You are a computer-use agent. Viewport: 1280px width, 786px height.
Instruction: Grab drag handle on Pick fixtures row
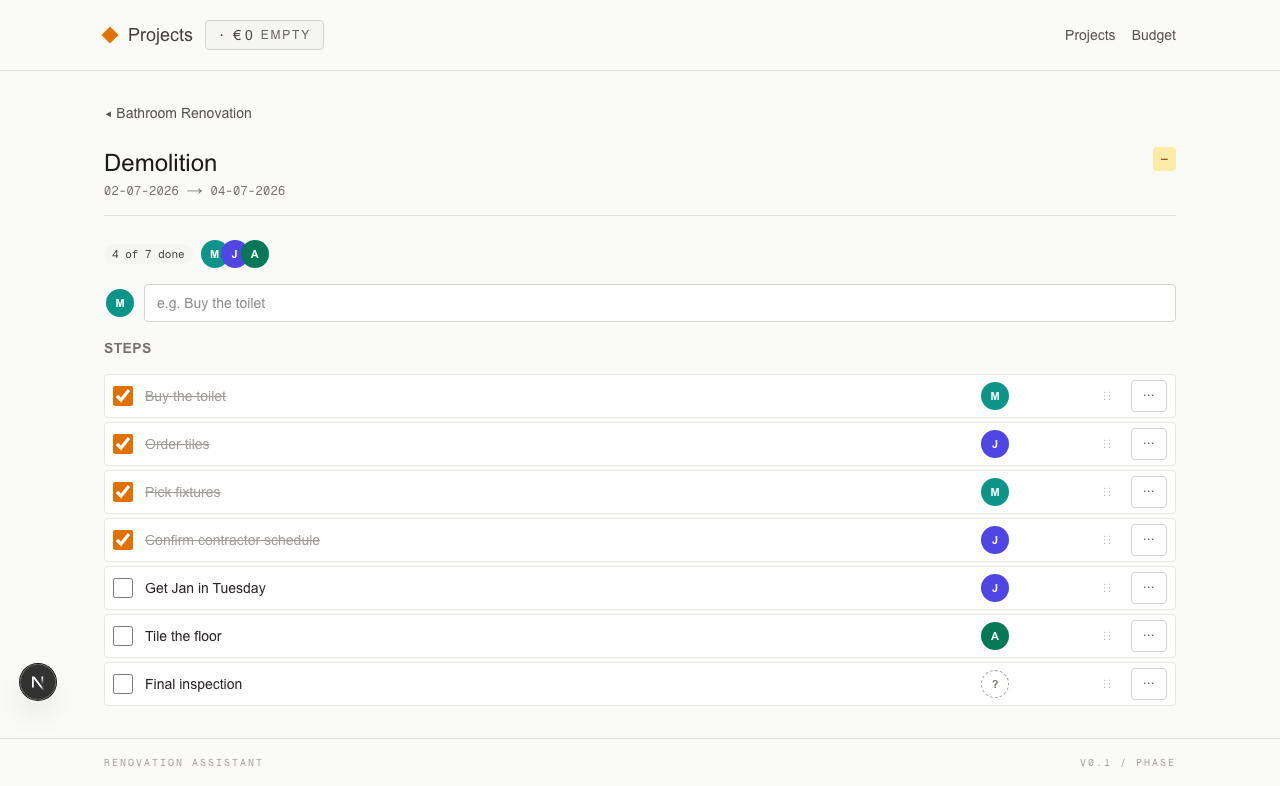coord(1107,492)
